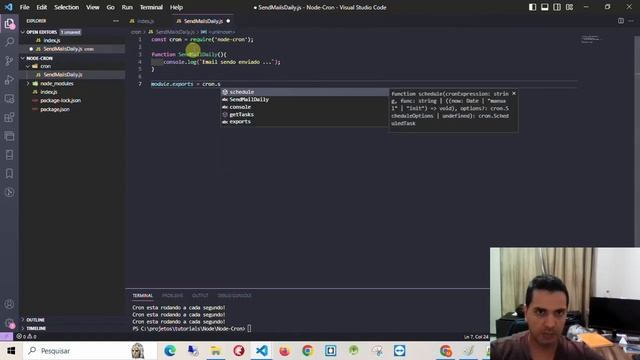Switch to the PROBLEMS panel tab
The width and height of the screenshot is (640, 360).
172,296
